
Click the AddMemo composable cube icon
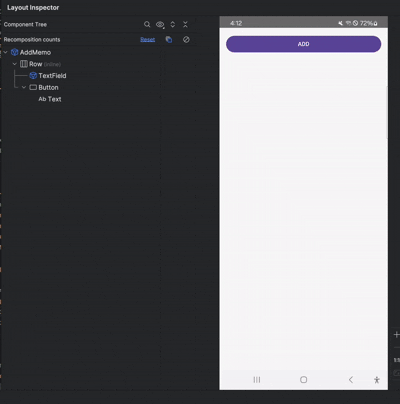tap(15, 52)
